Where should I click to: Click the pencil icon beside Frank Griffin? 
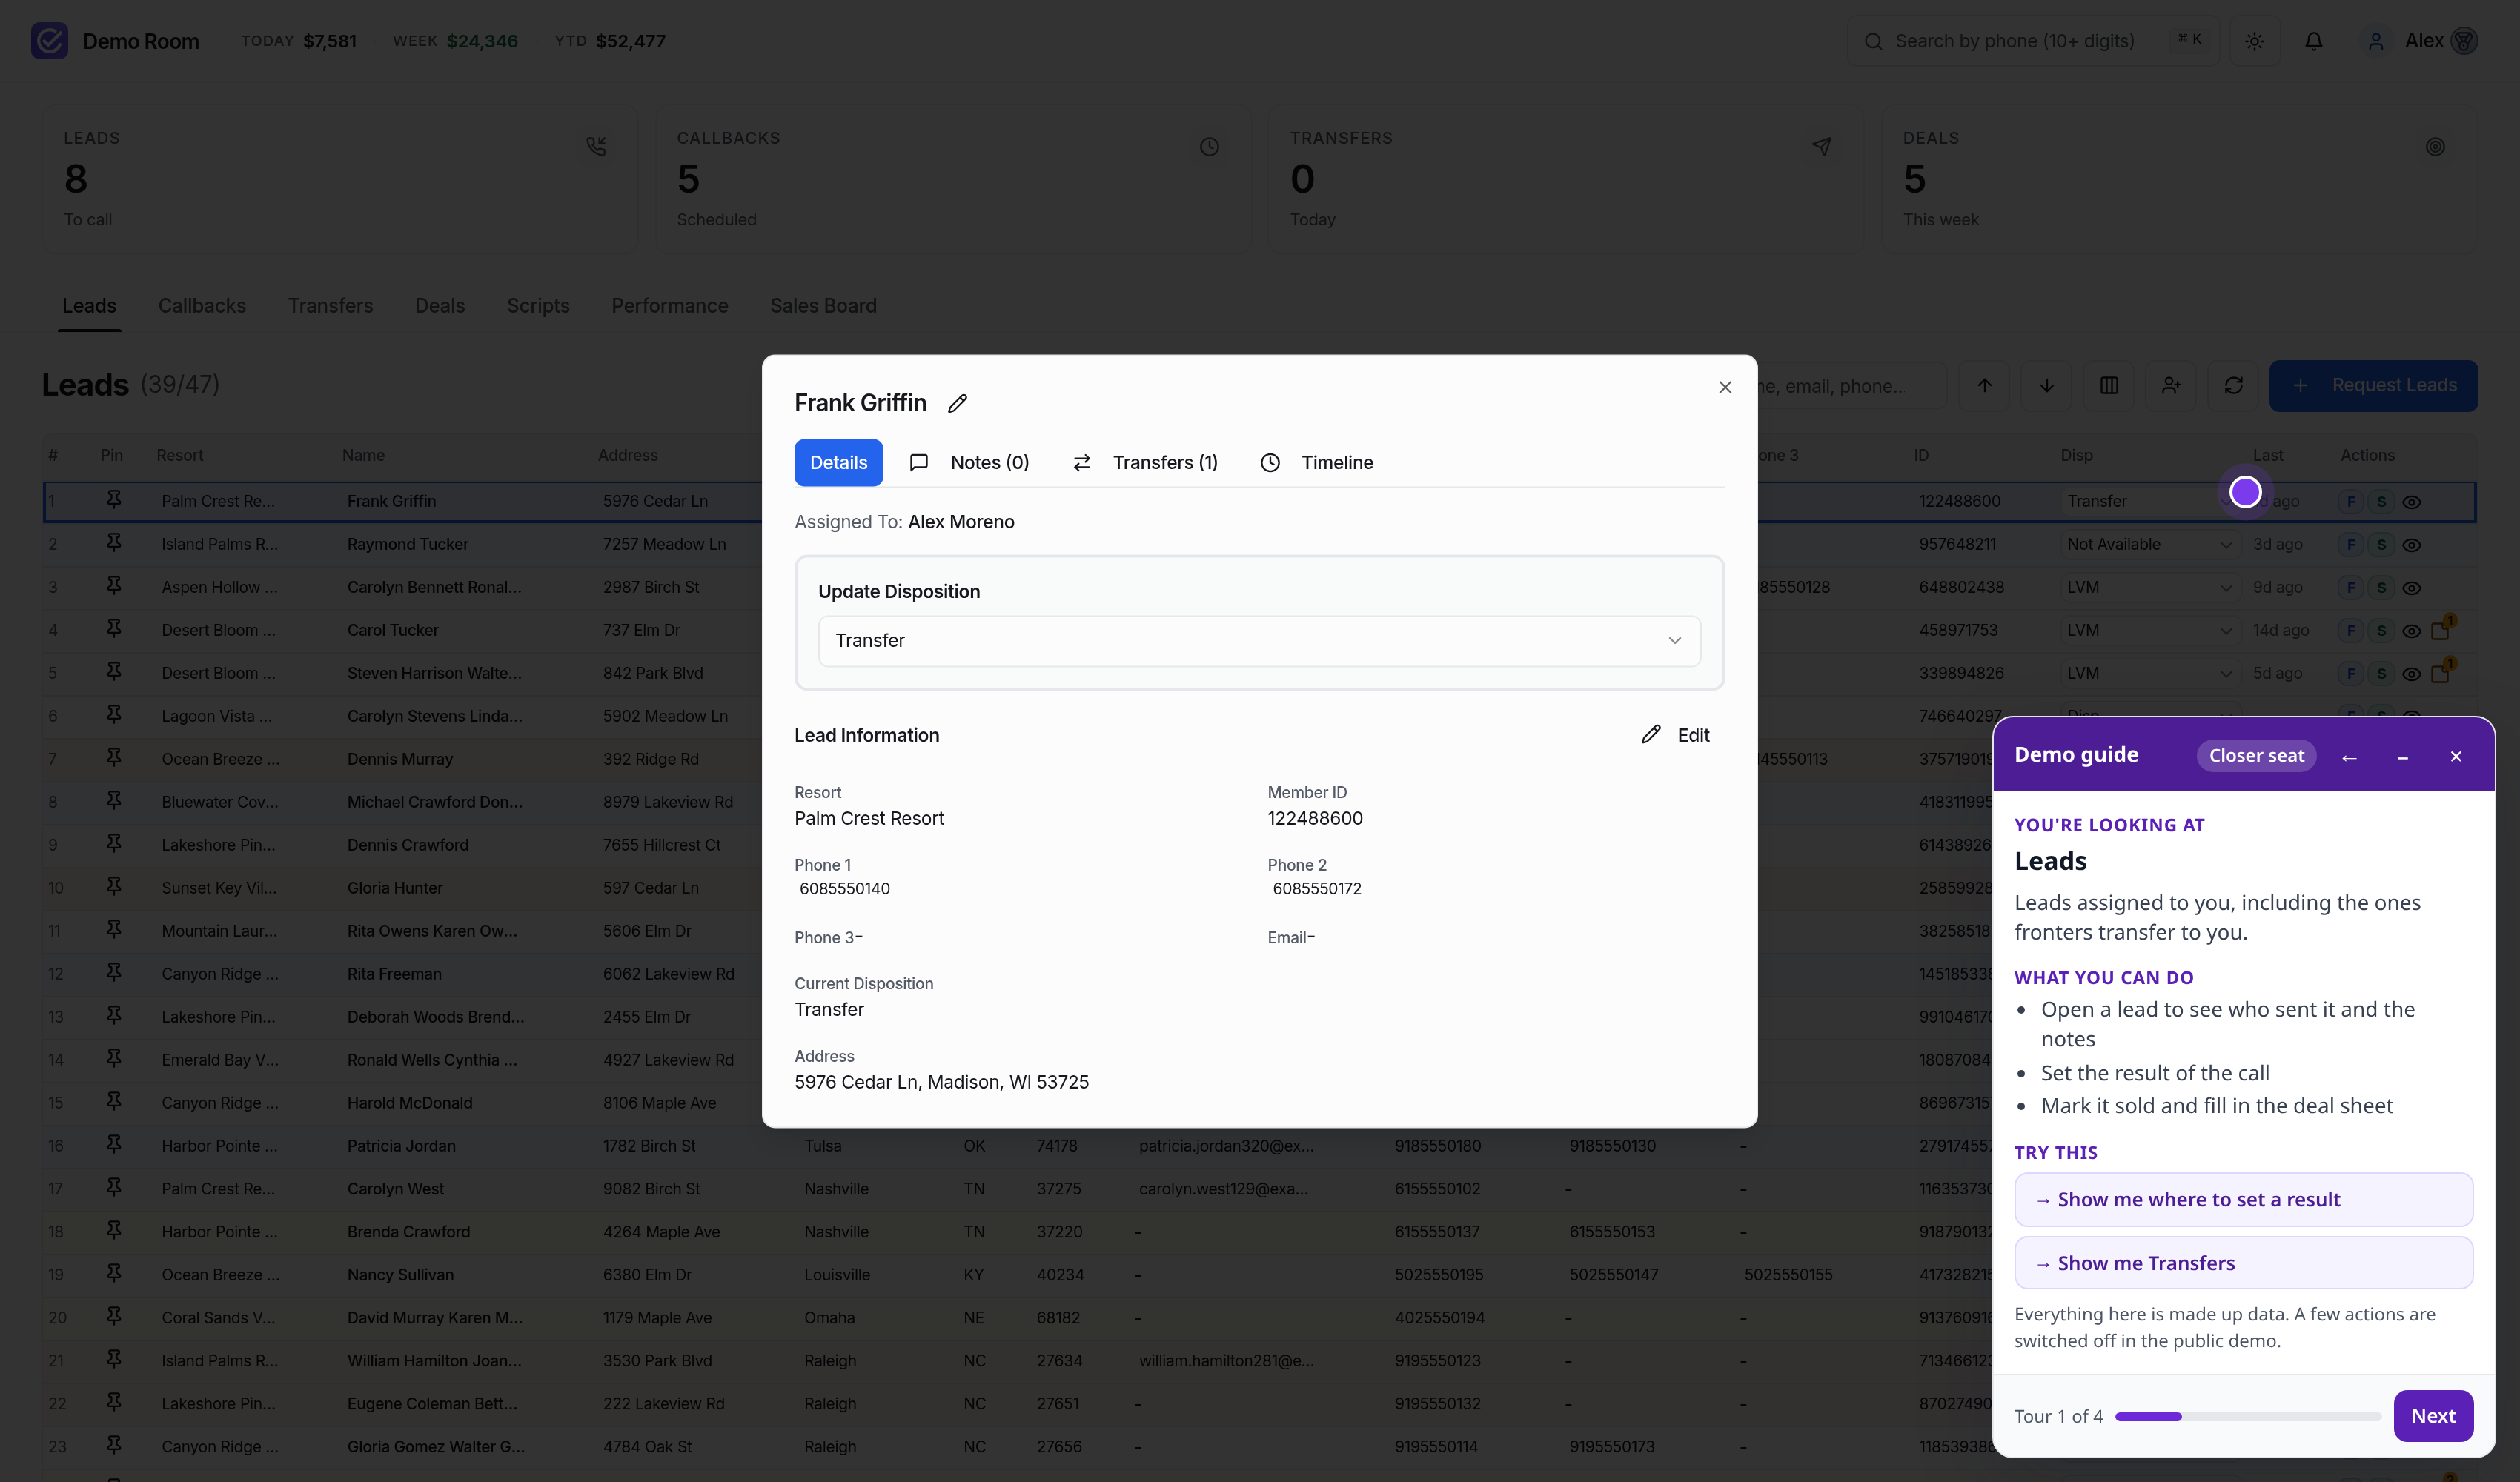pos(957,403)
